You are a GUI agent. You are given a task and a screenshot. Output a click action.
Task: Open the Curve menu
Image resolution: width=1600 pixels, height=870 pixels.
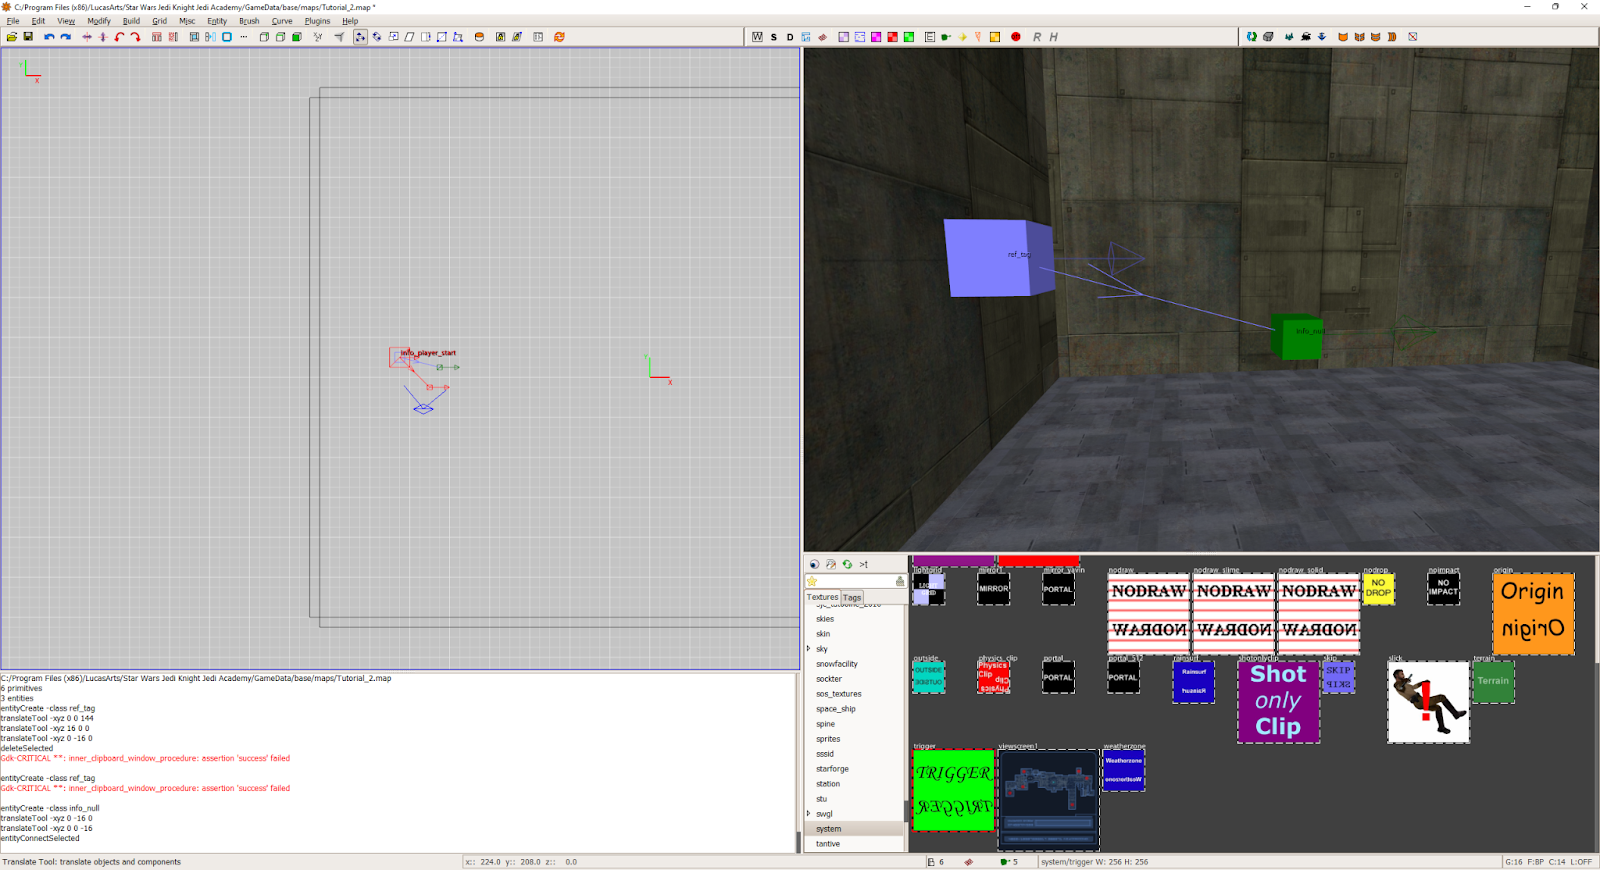(x=282, y=21)
